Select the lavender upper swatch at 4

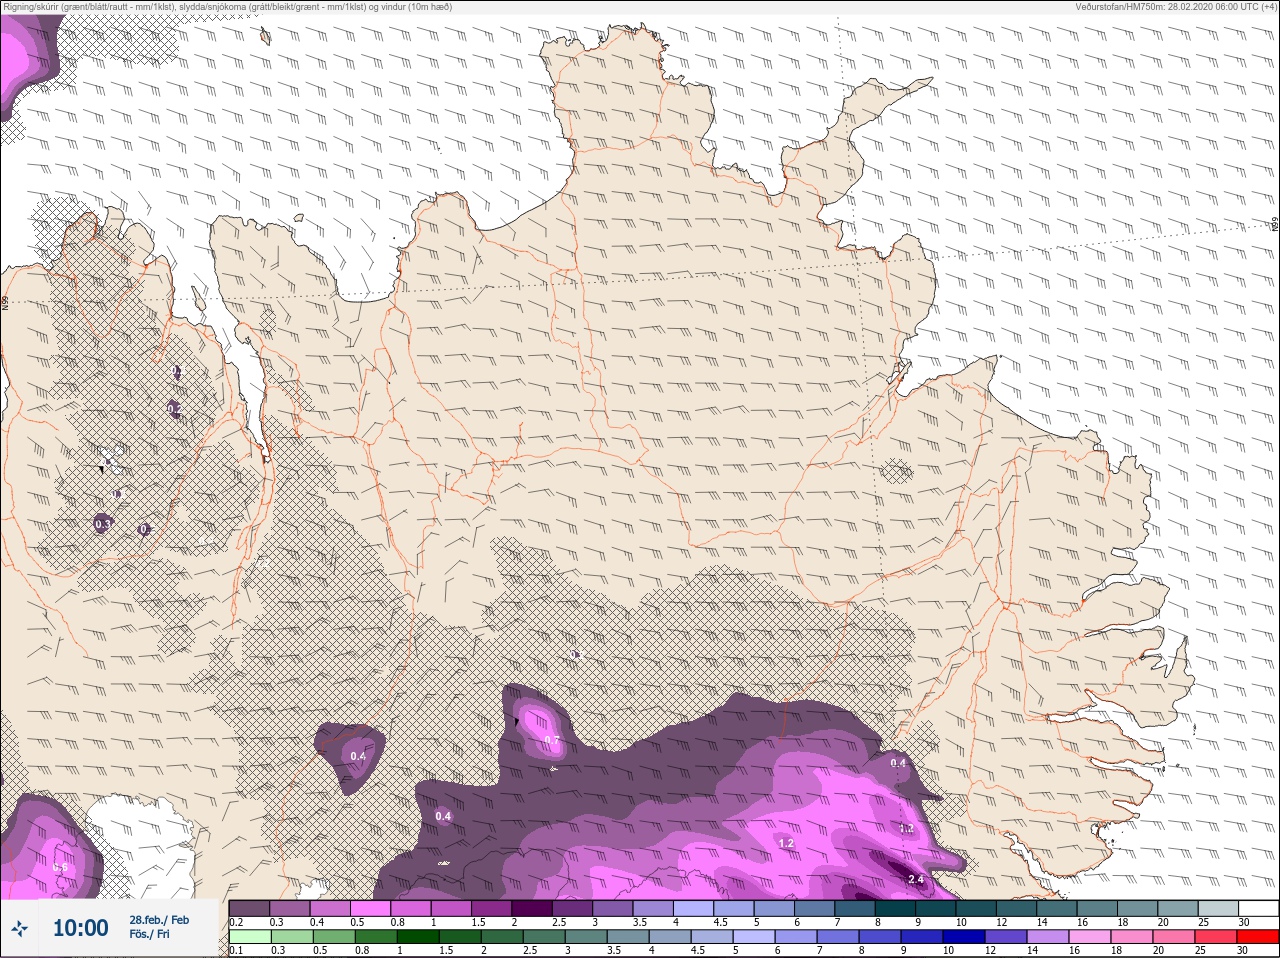(x=693, y=908)
